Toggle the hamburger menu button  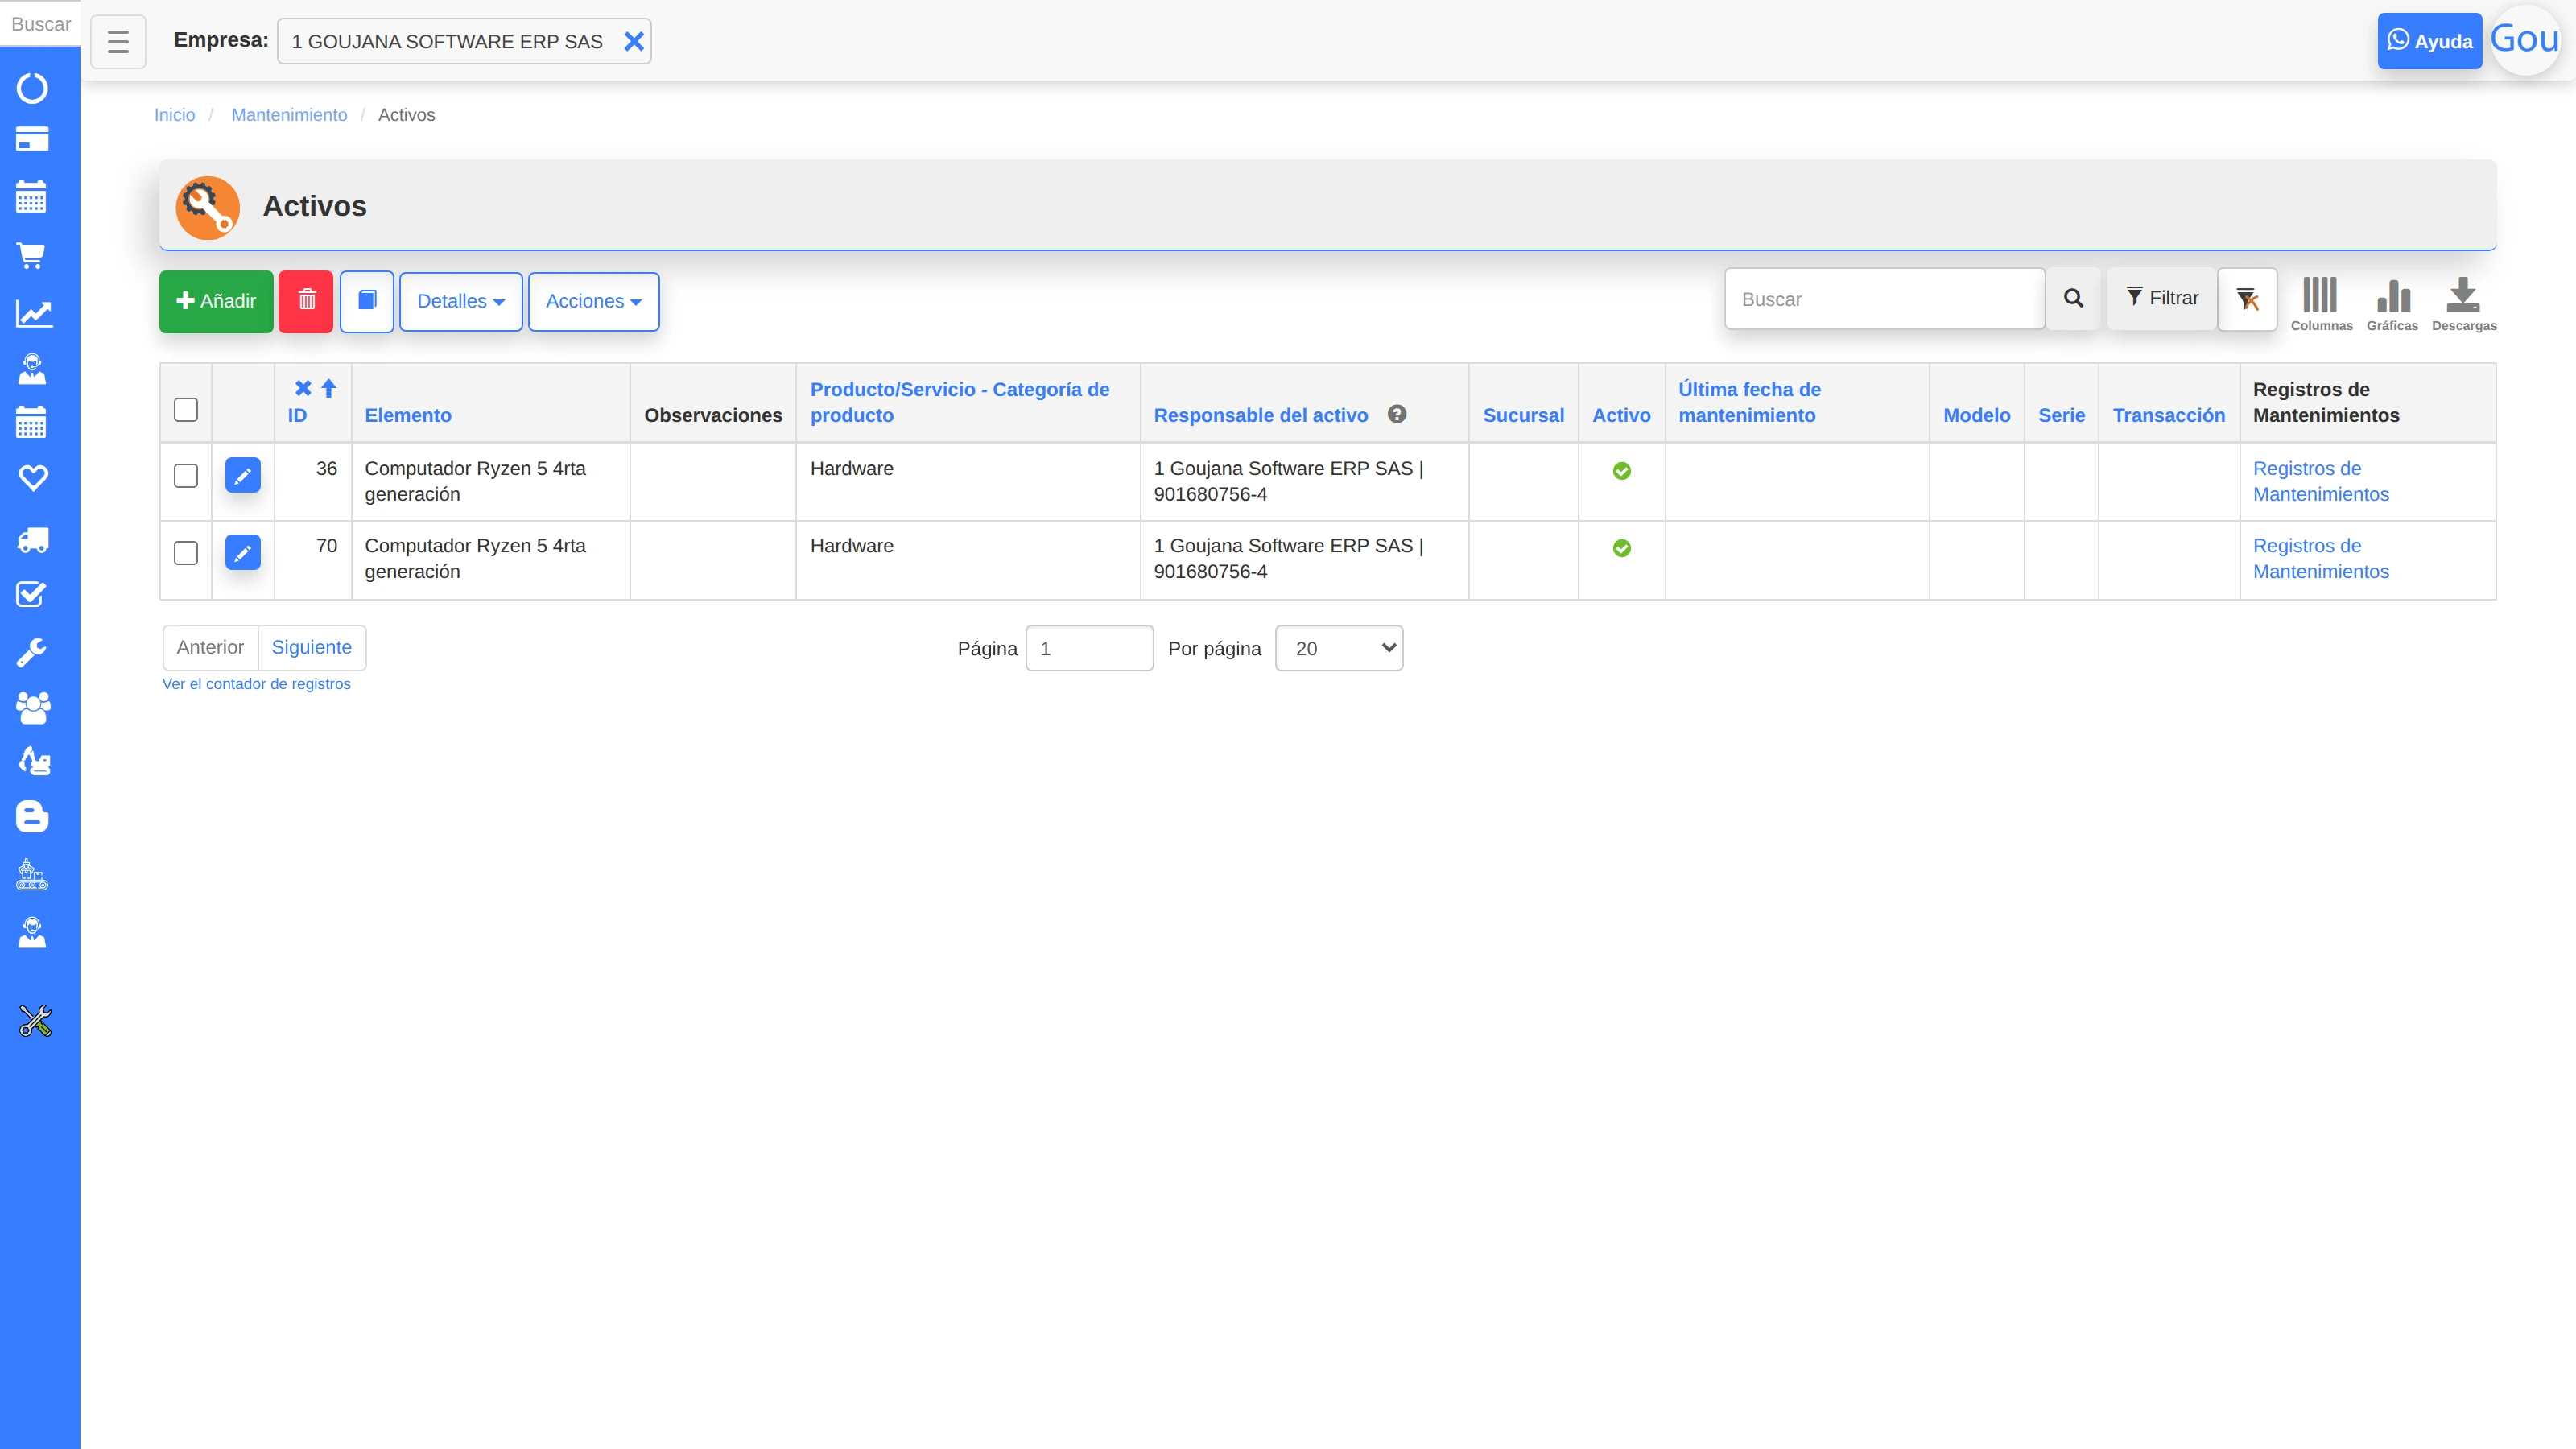[118, 42]
